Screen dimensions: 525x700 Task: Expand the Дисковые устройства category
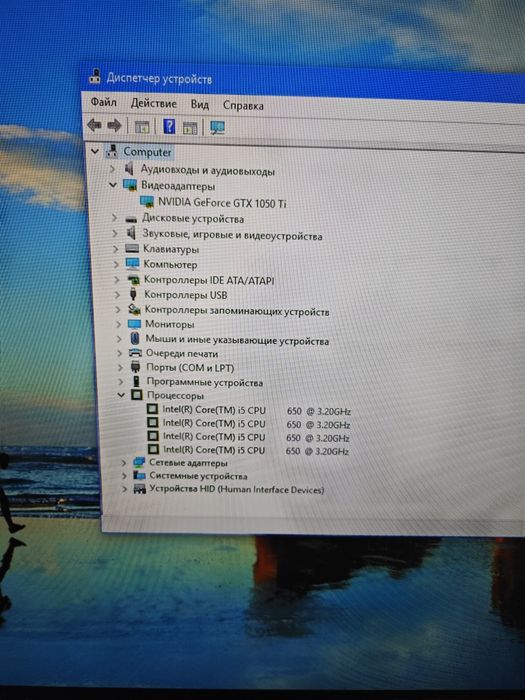pos(114,218)
